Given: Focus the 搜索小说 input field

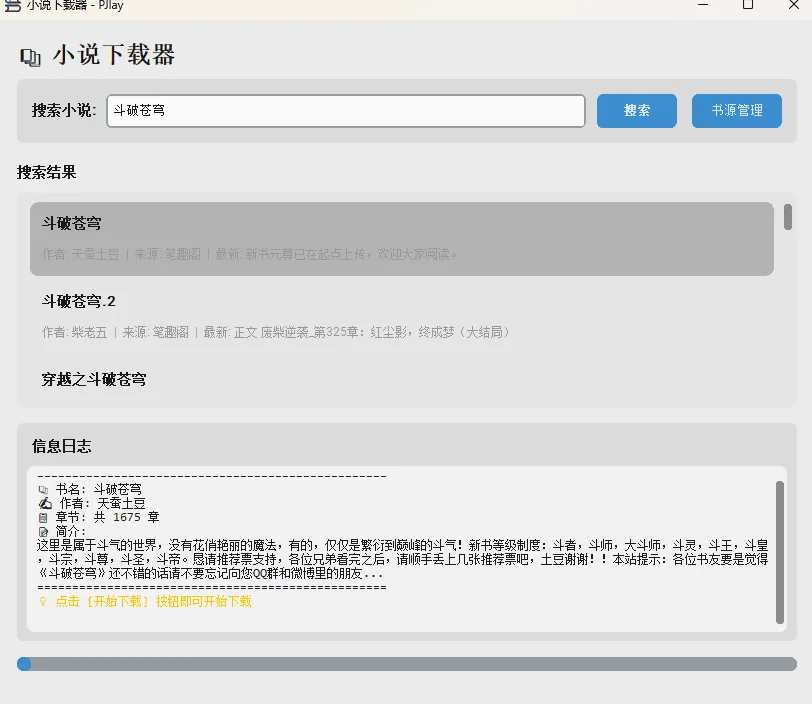Looking at the screenshot, I should (x=346, y=110).
